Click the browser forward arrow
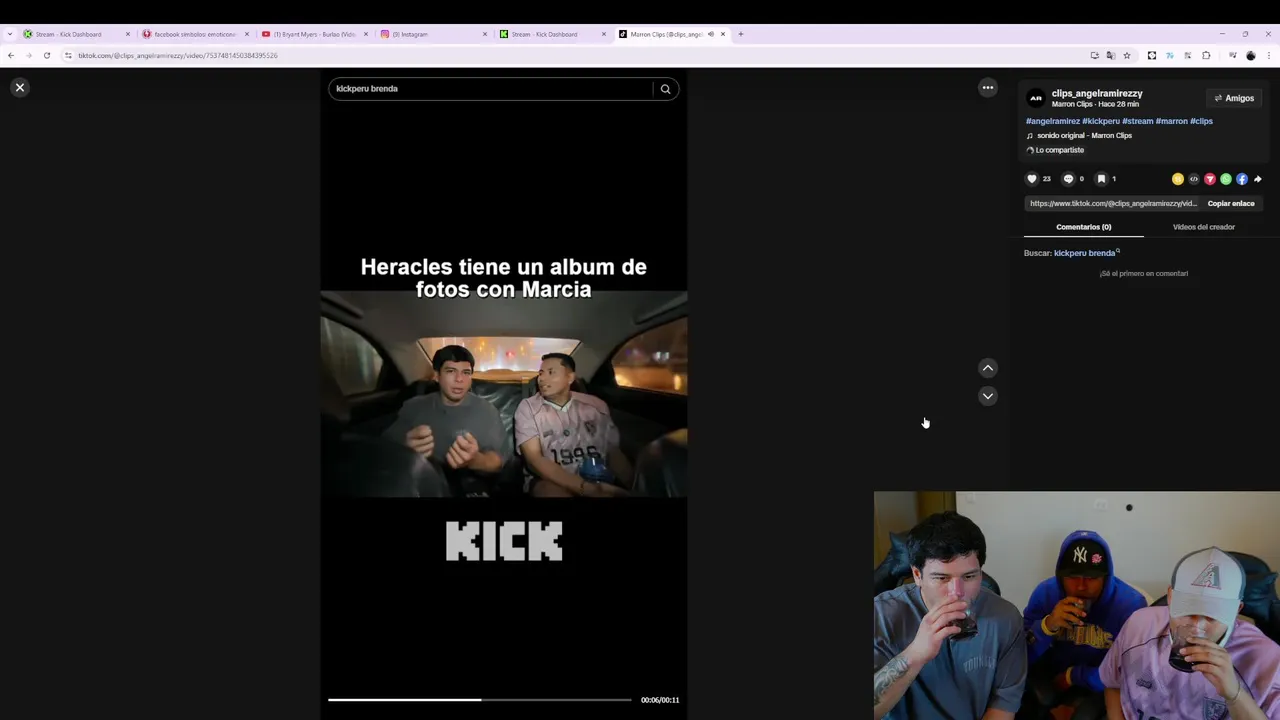1280x720 pixels. [28, 55]
